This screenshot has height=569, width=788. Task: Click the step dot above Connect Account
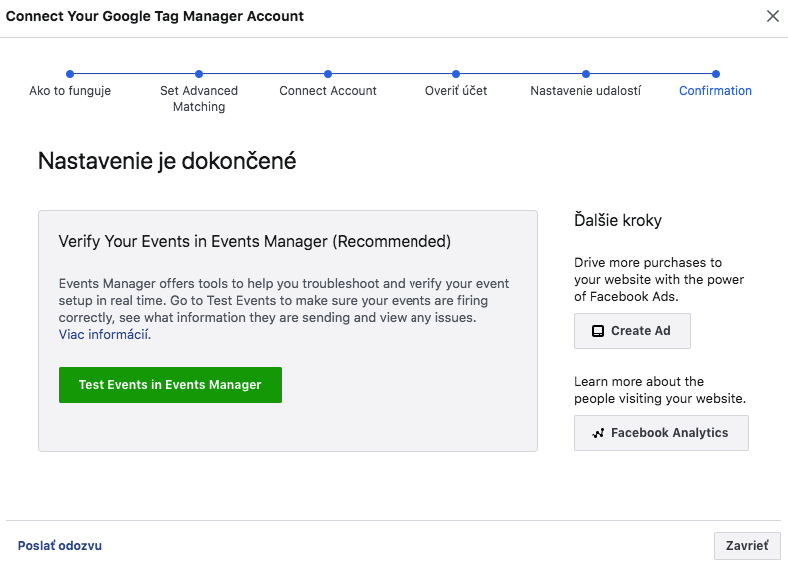pyautogui.click(x=328, y=74)
